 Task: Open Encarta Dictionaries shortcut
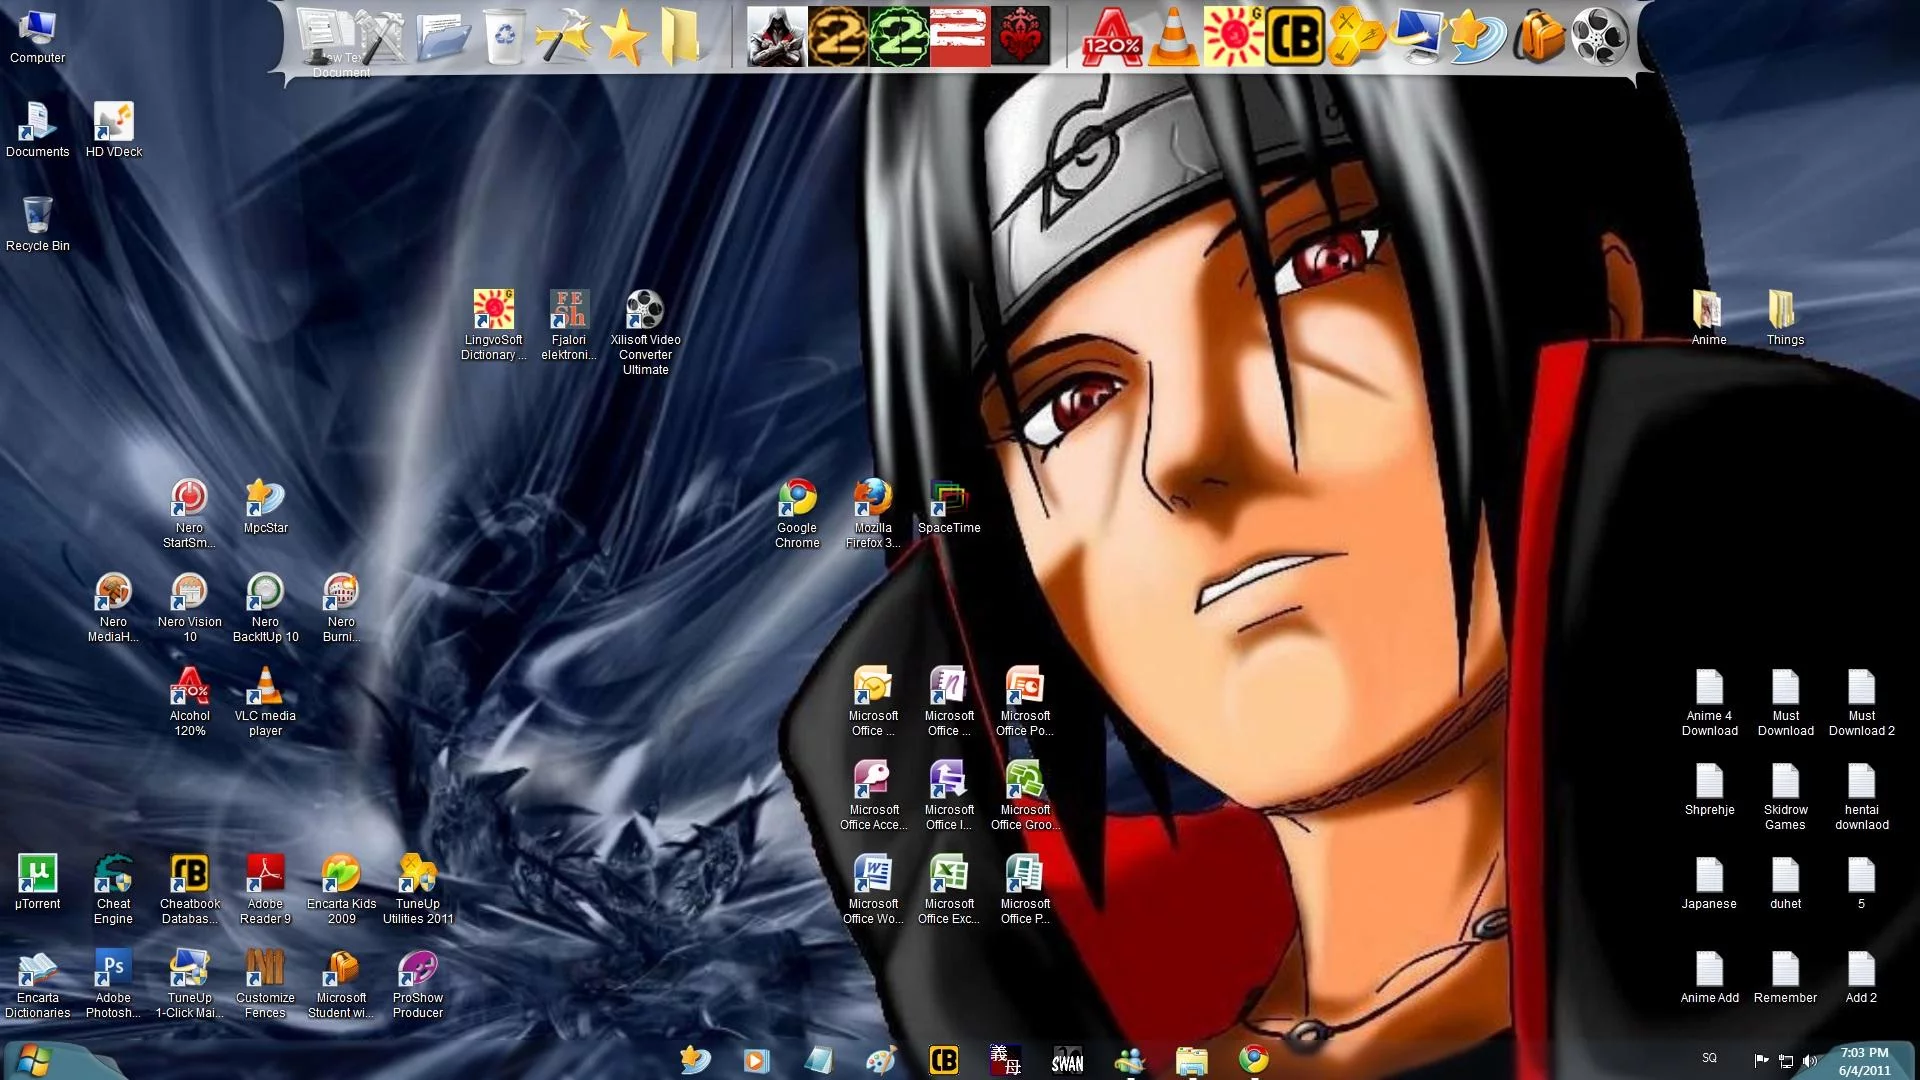pos(37,983)
